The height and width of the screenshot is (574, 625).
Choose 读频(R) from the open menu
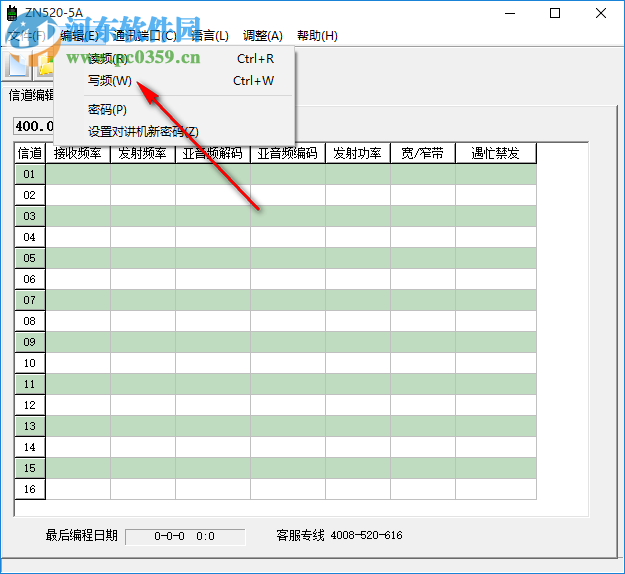174,59
